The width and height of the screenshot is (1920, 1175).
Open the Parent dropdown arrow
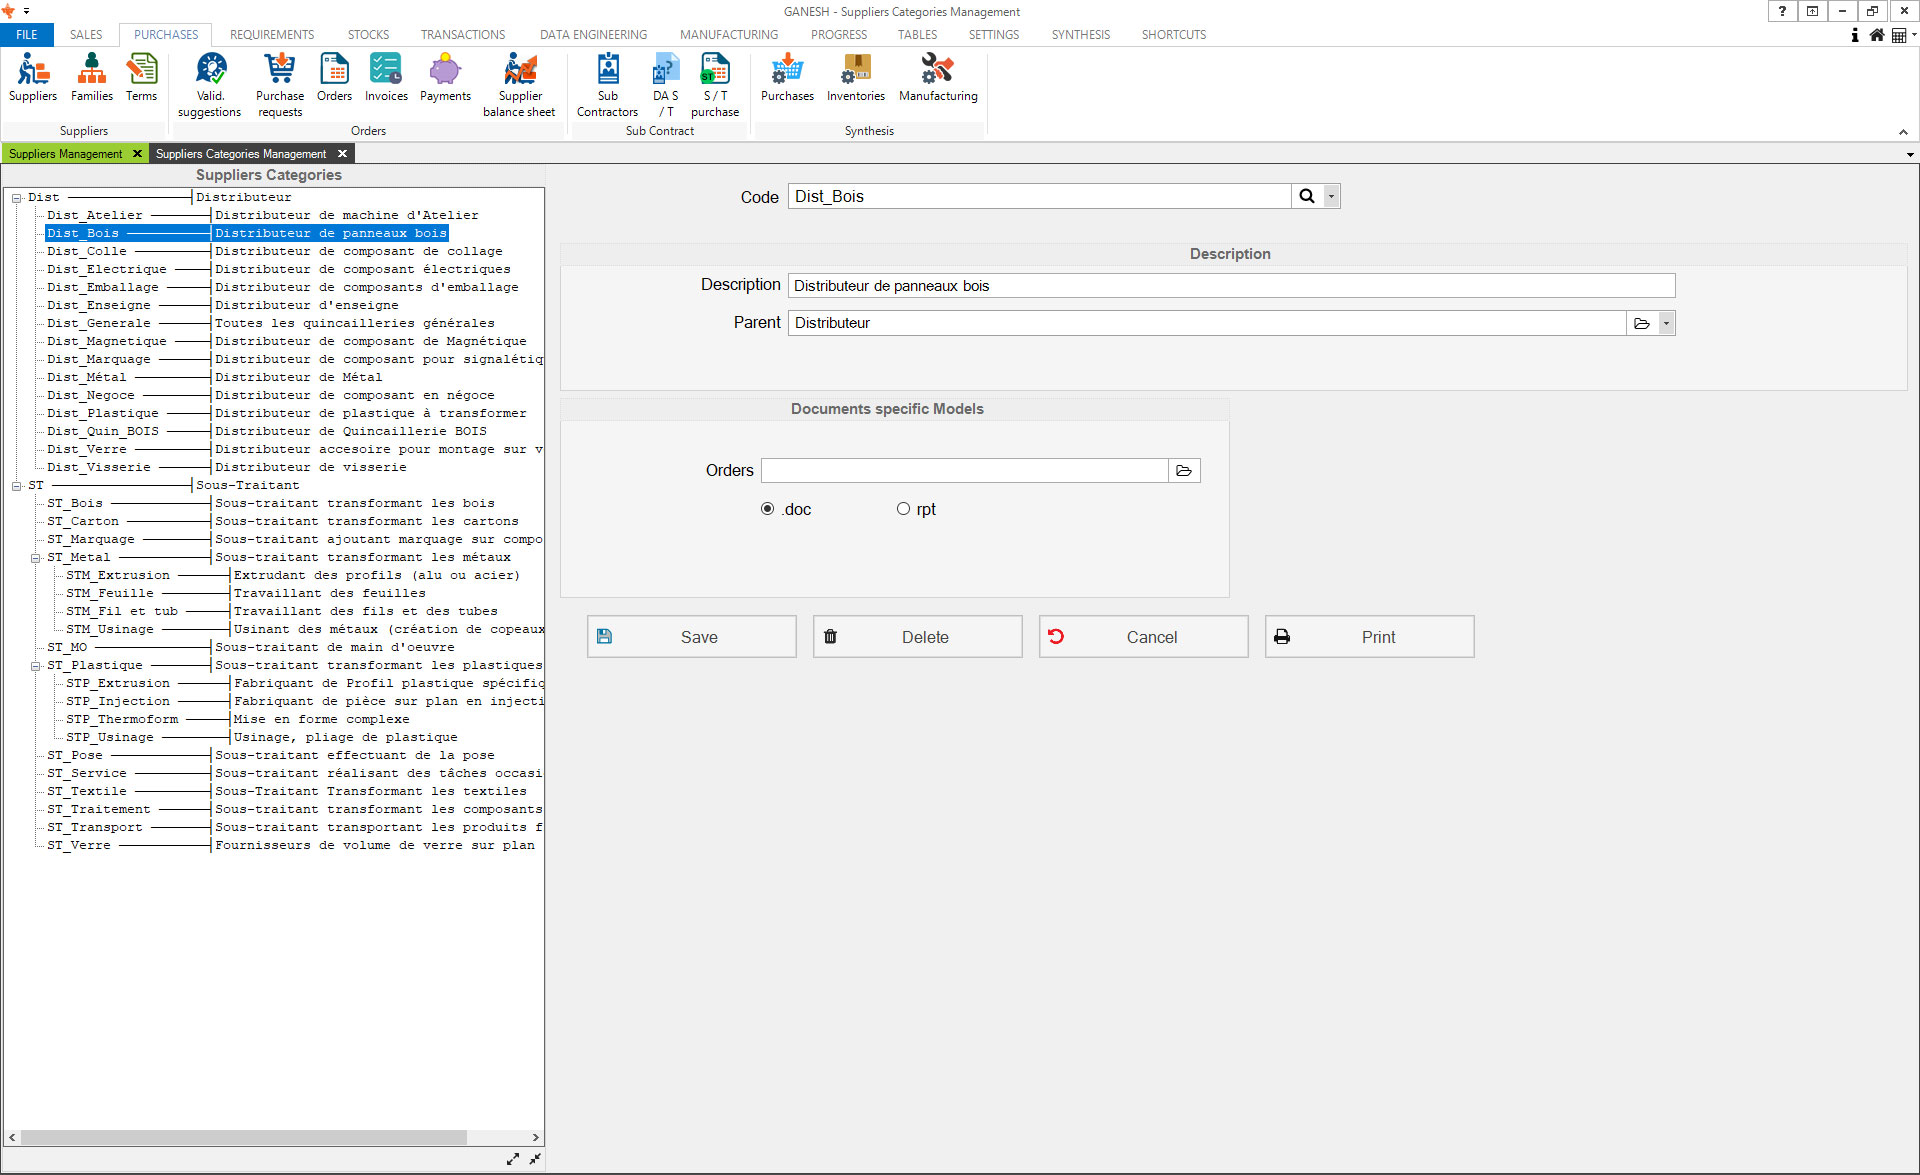pyautogui.click(x=1666, y=323)
